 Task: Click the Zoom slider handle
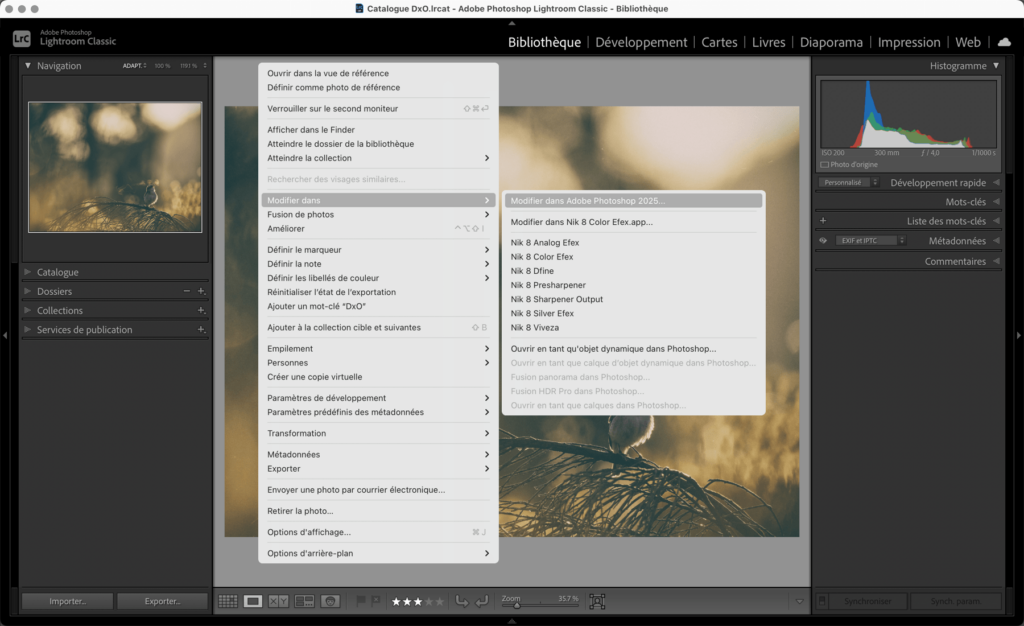click(x=517, y=605)
